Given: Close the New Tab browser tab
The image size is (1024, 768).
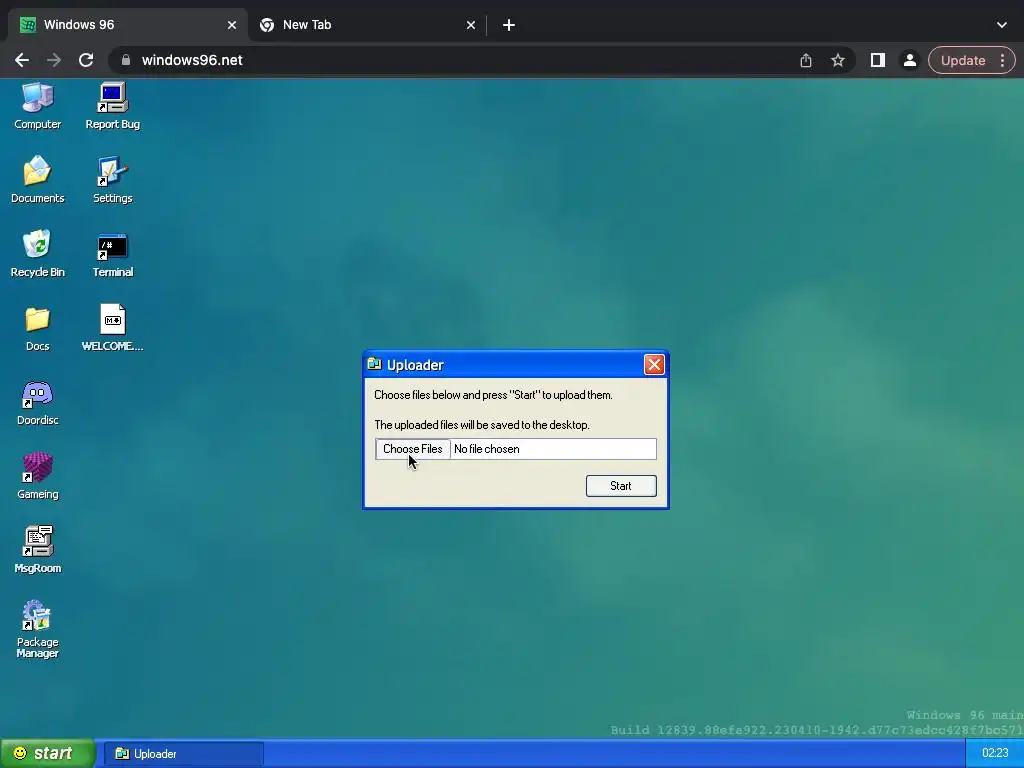Looking at the screenshot, I should [471, 25].
